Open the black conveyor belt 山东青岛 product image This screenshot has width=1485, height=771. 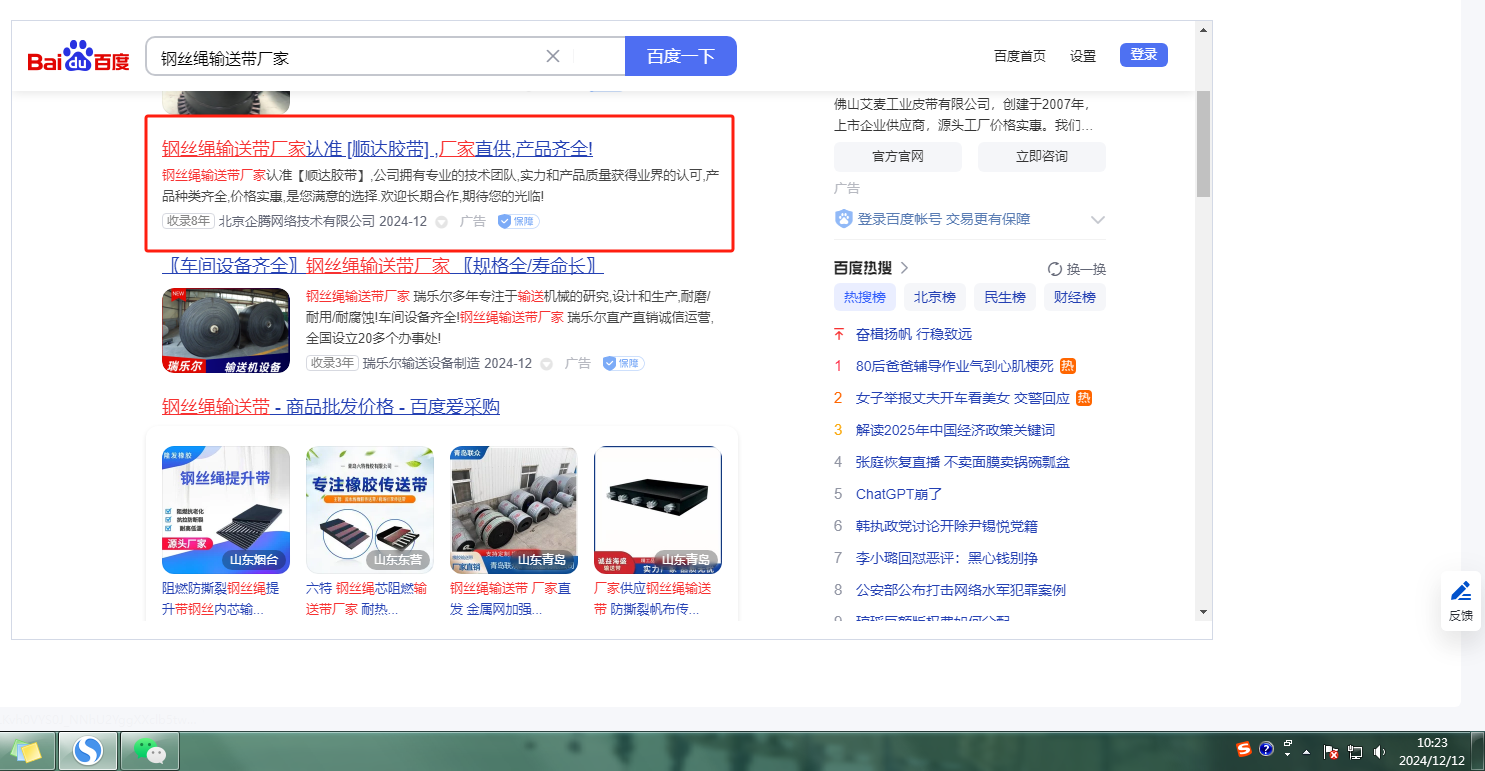(658, 510)
